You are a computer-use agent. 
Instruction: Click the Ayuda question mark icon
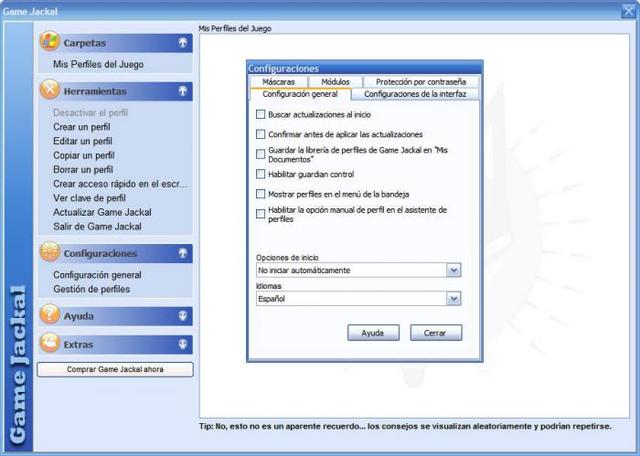tap(50, 315)
